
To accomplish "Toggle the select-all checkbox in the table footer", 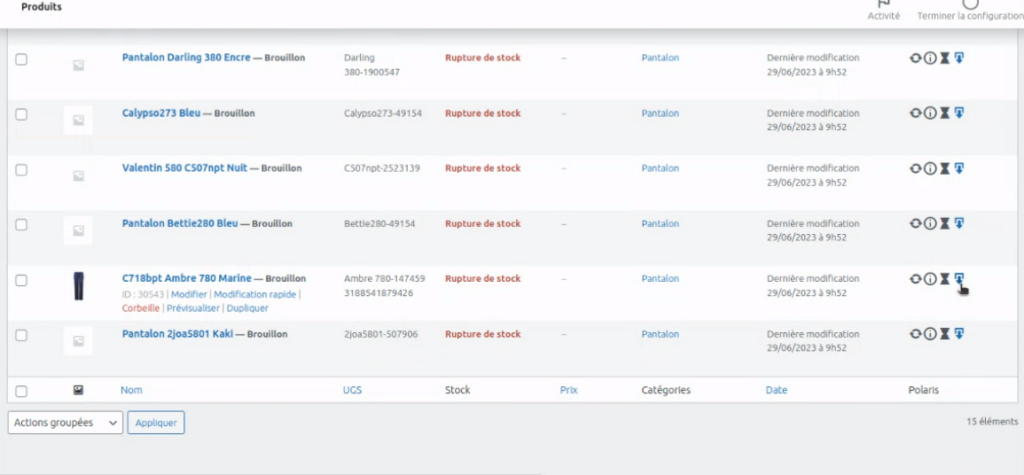I will click(21, 391).
